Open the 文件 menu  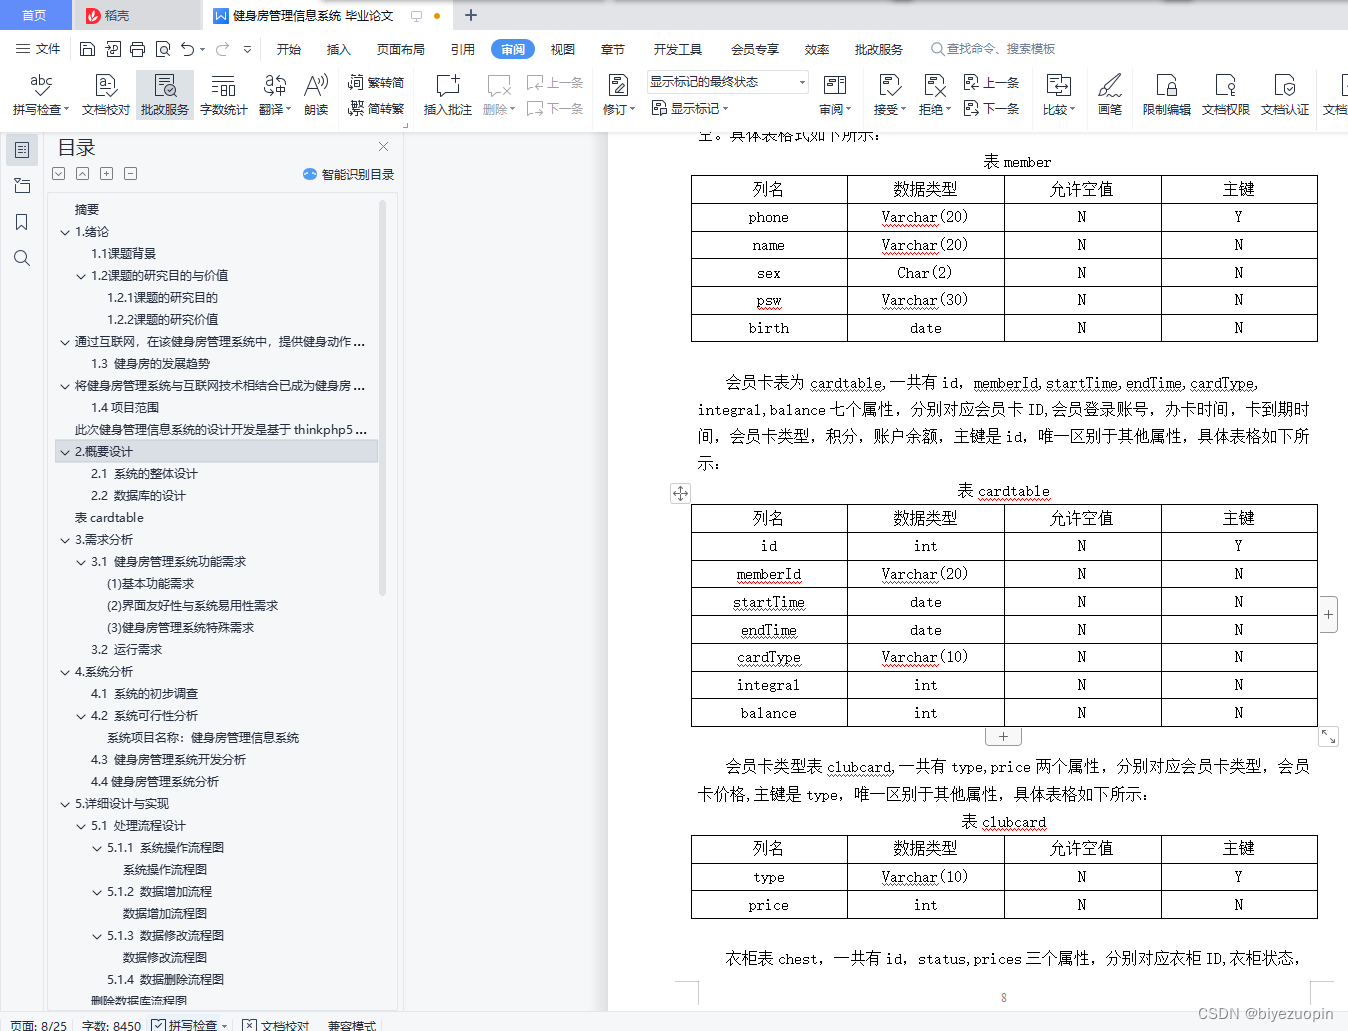(x=38, y=49)
